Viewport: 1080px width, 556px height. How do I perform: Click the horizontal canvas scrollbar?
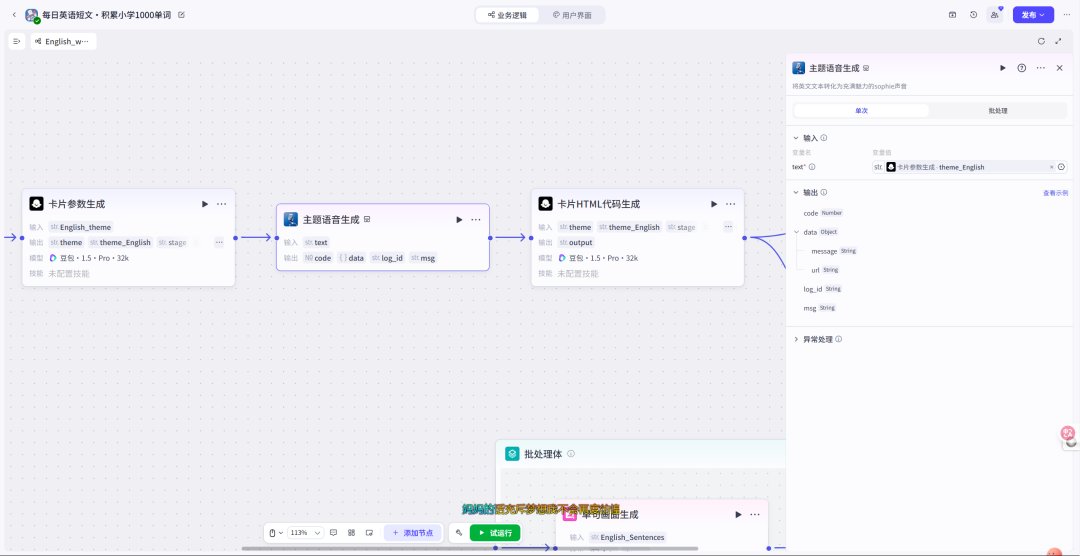[x=470, y=548]
